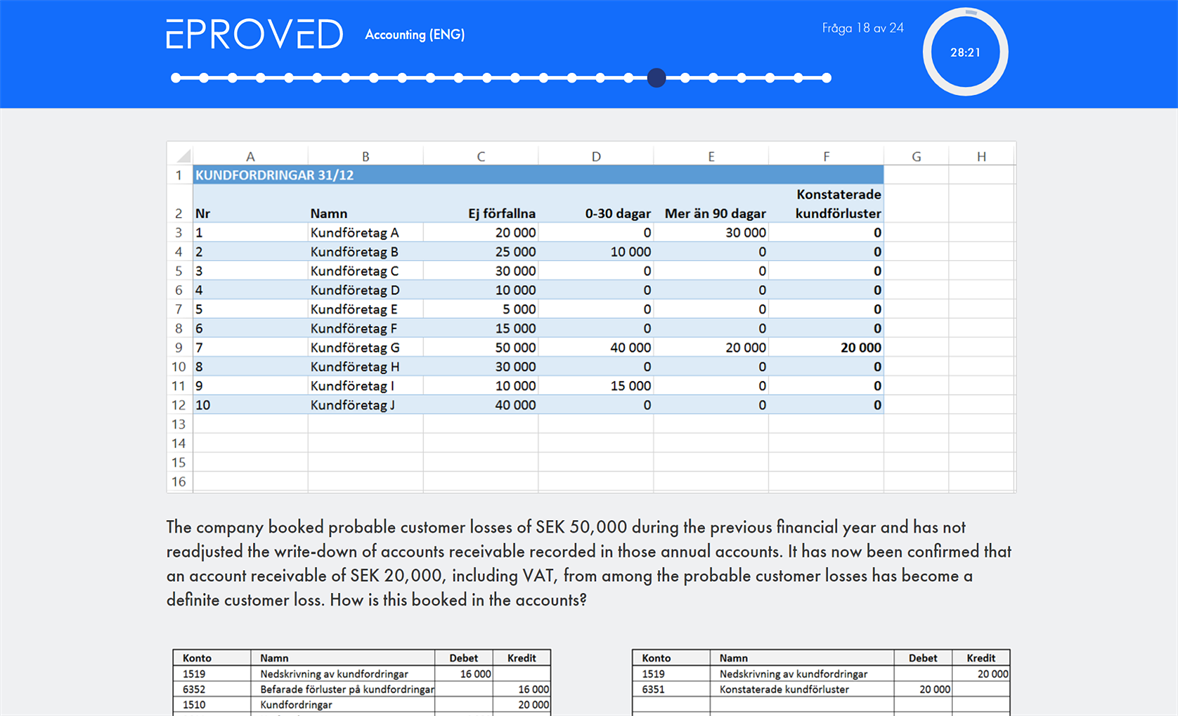The height and width of the screenshot is (716, 1178).
Task: Click the spreadsheet select-all corner triangle
Action: point(181,156)
